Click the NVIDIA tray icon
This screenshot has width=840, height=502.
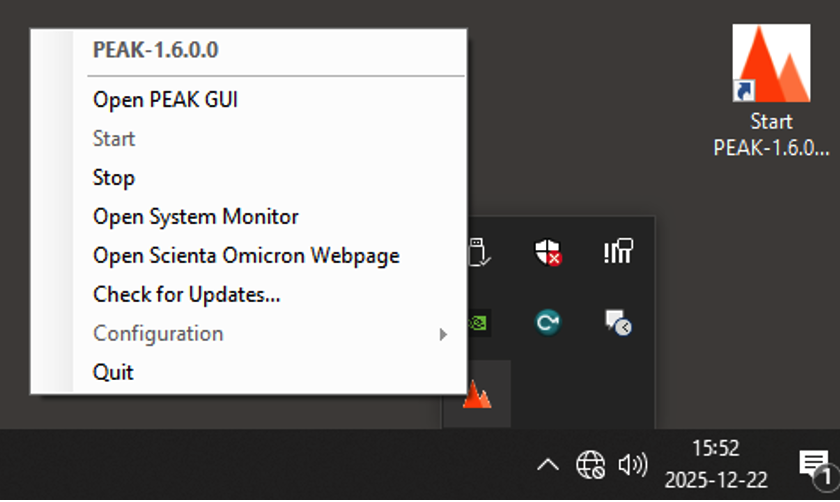pos(479,322)
